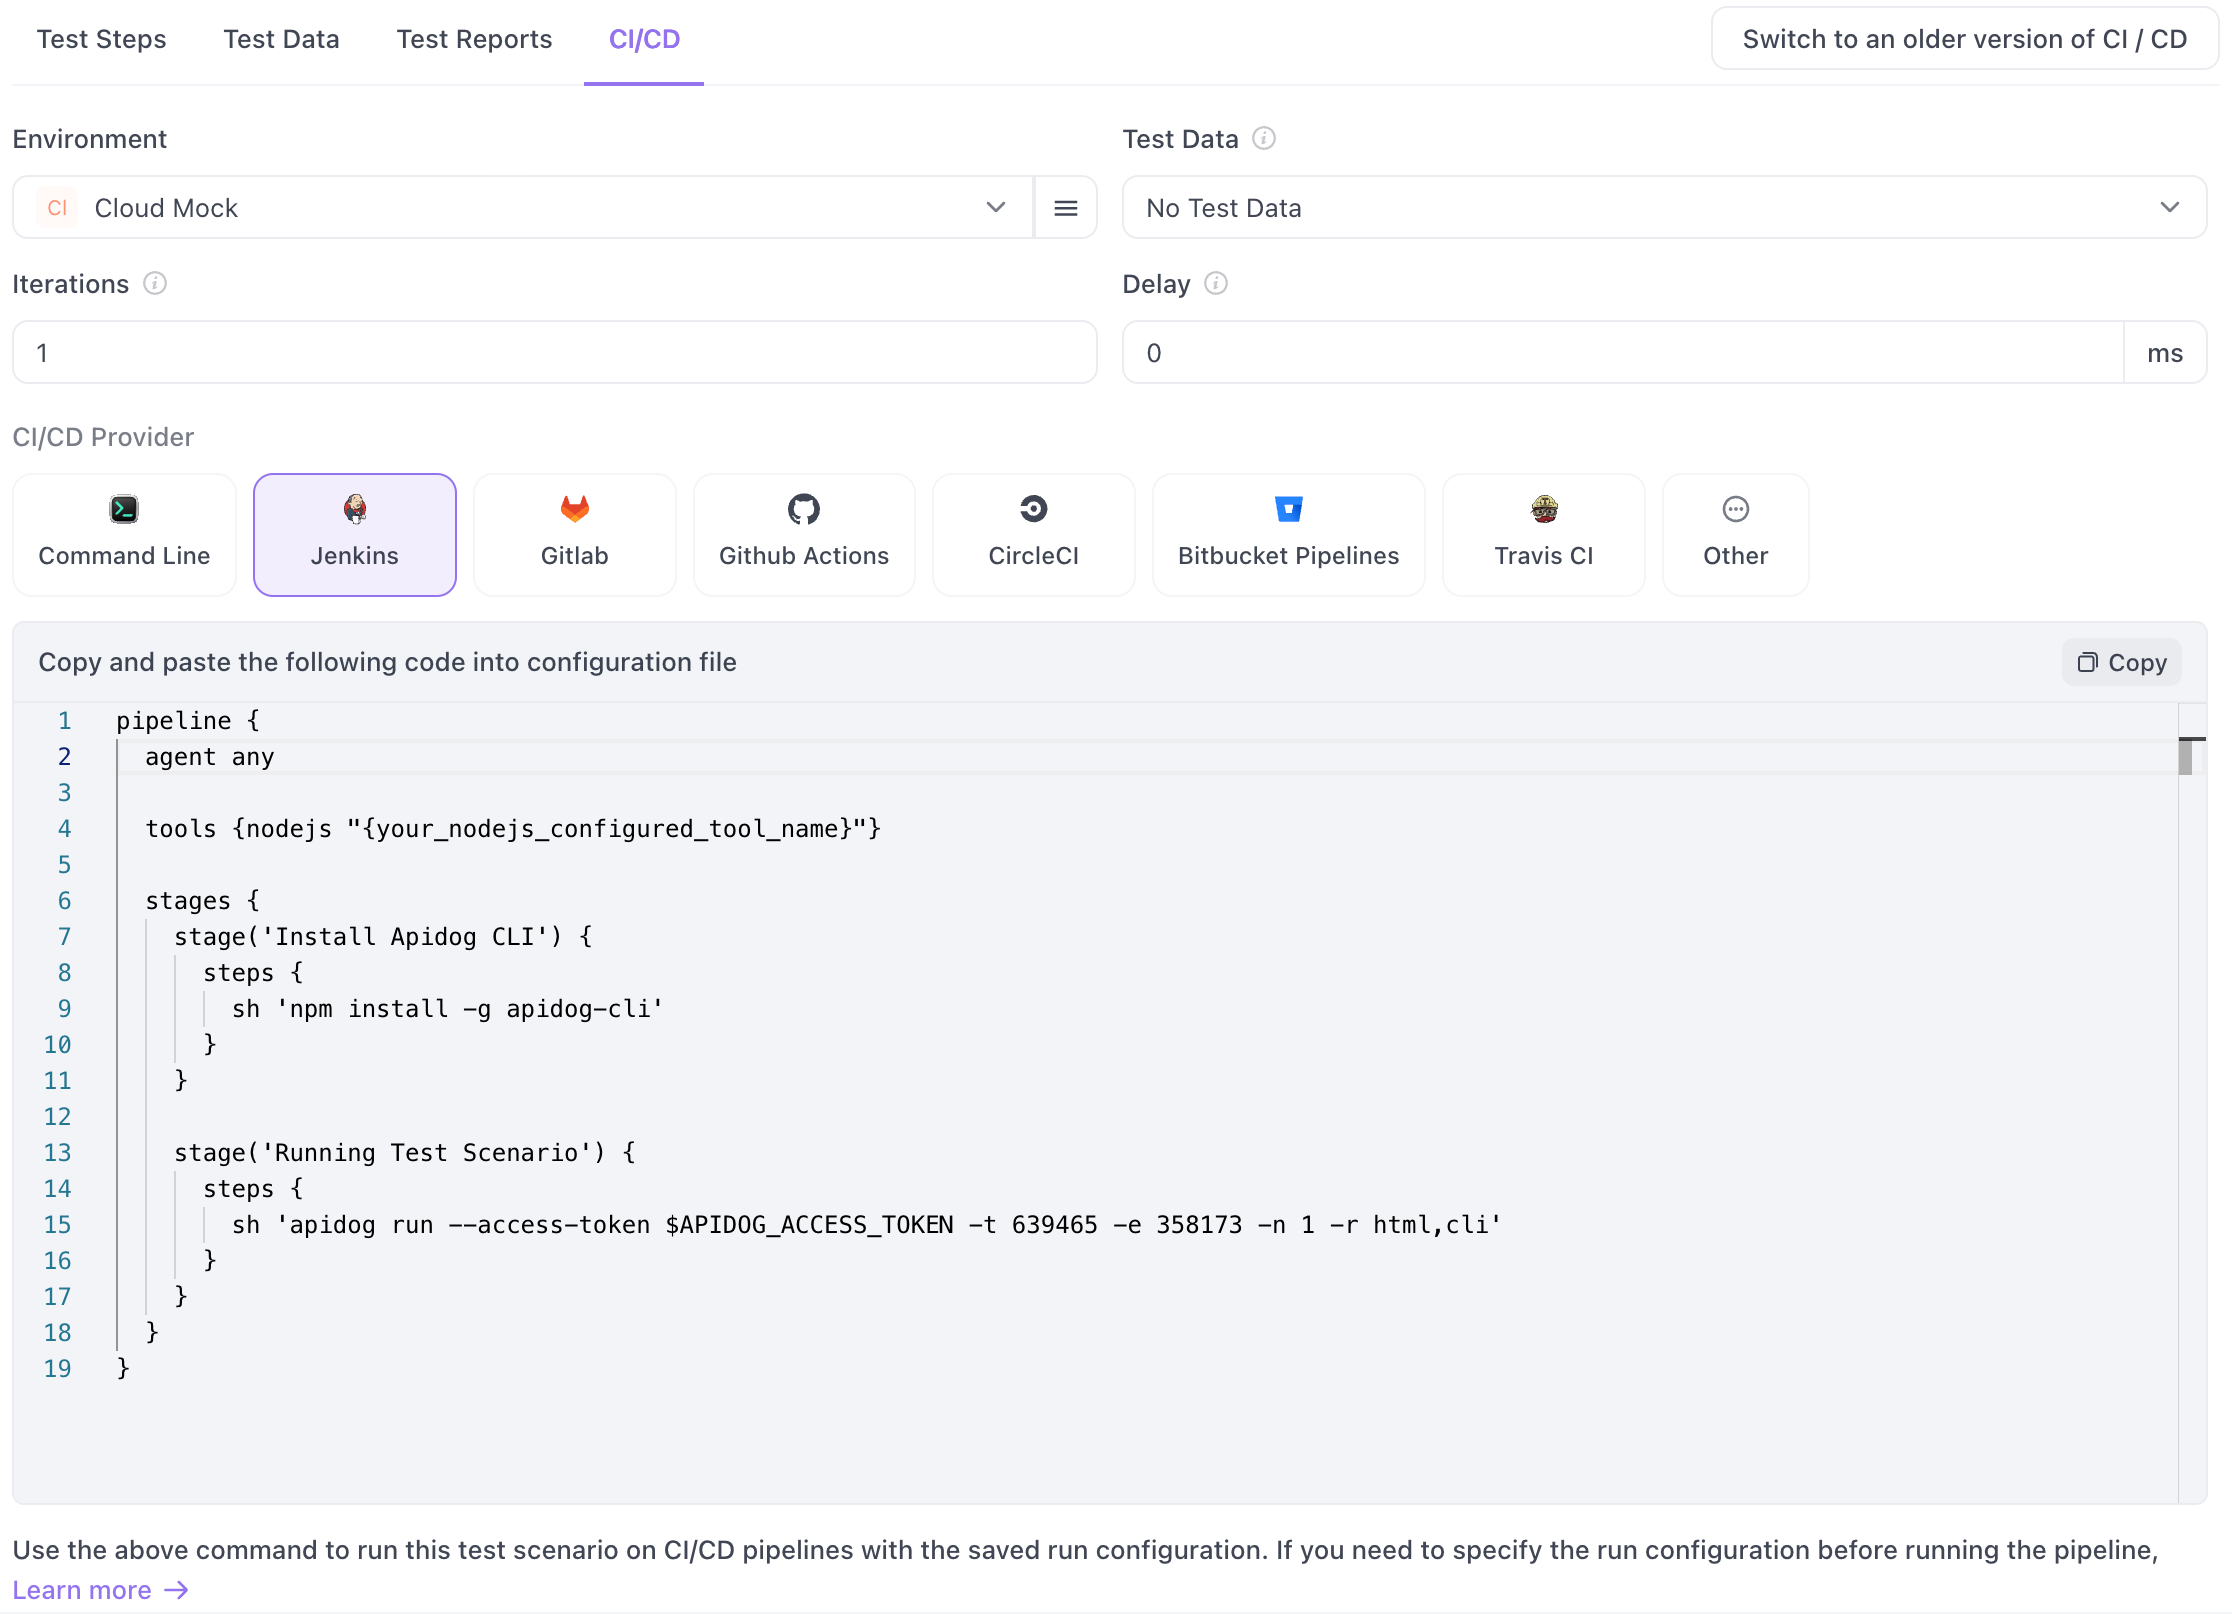Switch to the Test Steps tab

coord(101,40)
